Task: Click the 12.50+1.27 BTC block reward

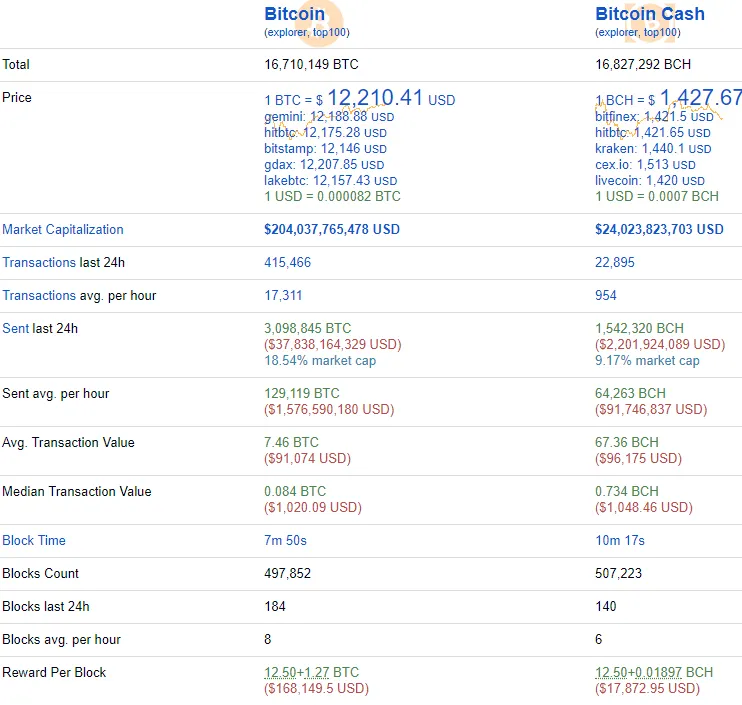Action: [x=311, y=672]
